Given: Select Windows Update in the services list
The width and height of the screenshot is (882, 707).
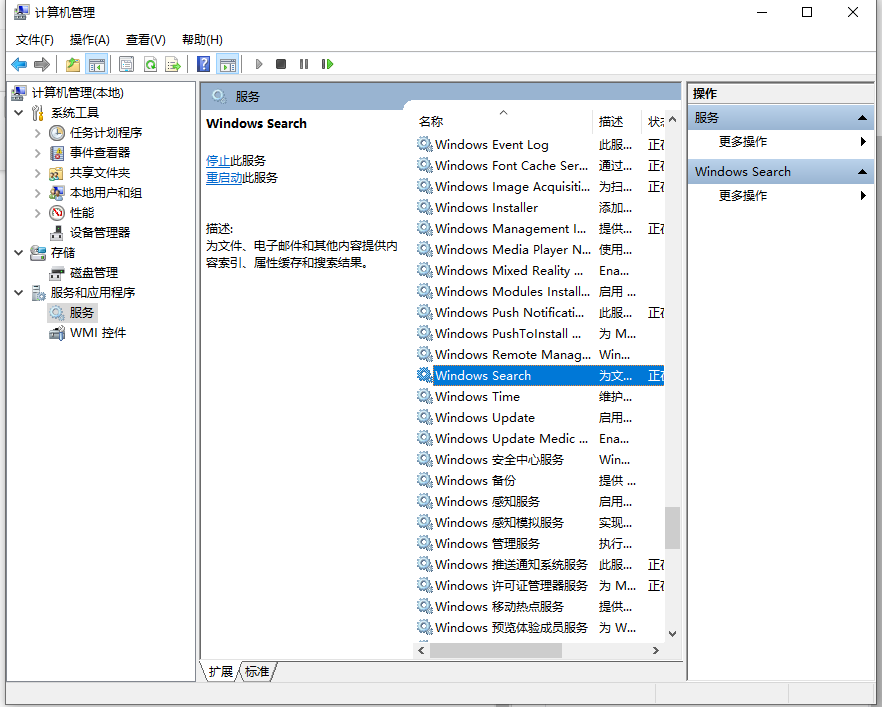Looking at the screenshot, I should click(x=485, y=417).
